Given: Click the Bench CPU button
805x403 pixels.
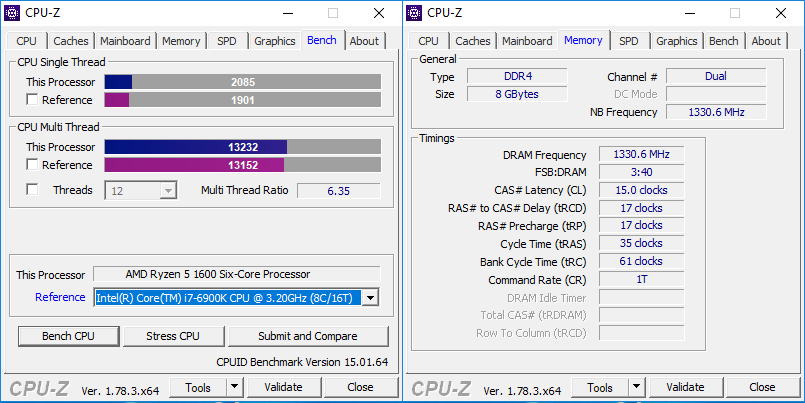Looking at the screenshot, I should tap(68, 336).
